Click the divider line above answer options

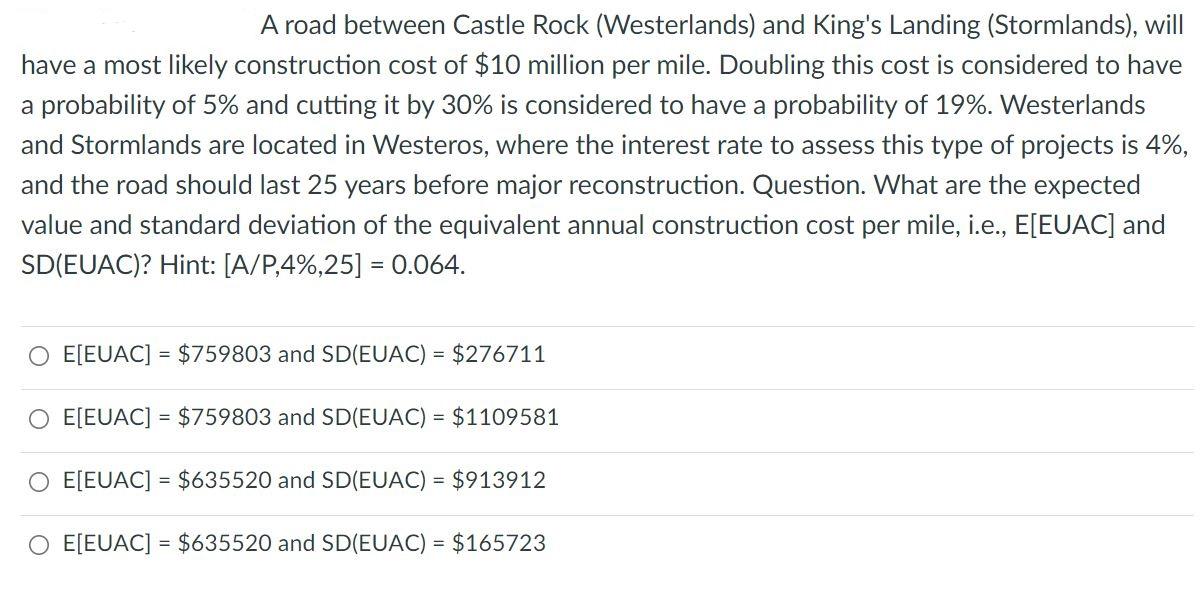pos(600,322)
